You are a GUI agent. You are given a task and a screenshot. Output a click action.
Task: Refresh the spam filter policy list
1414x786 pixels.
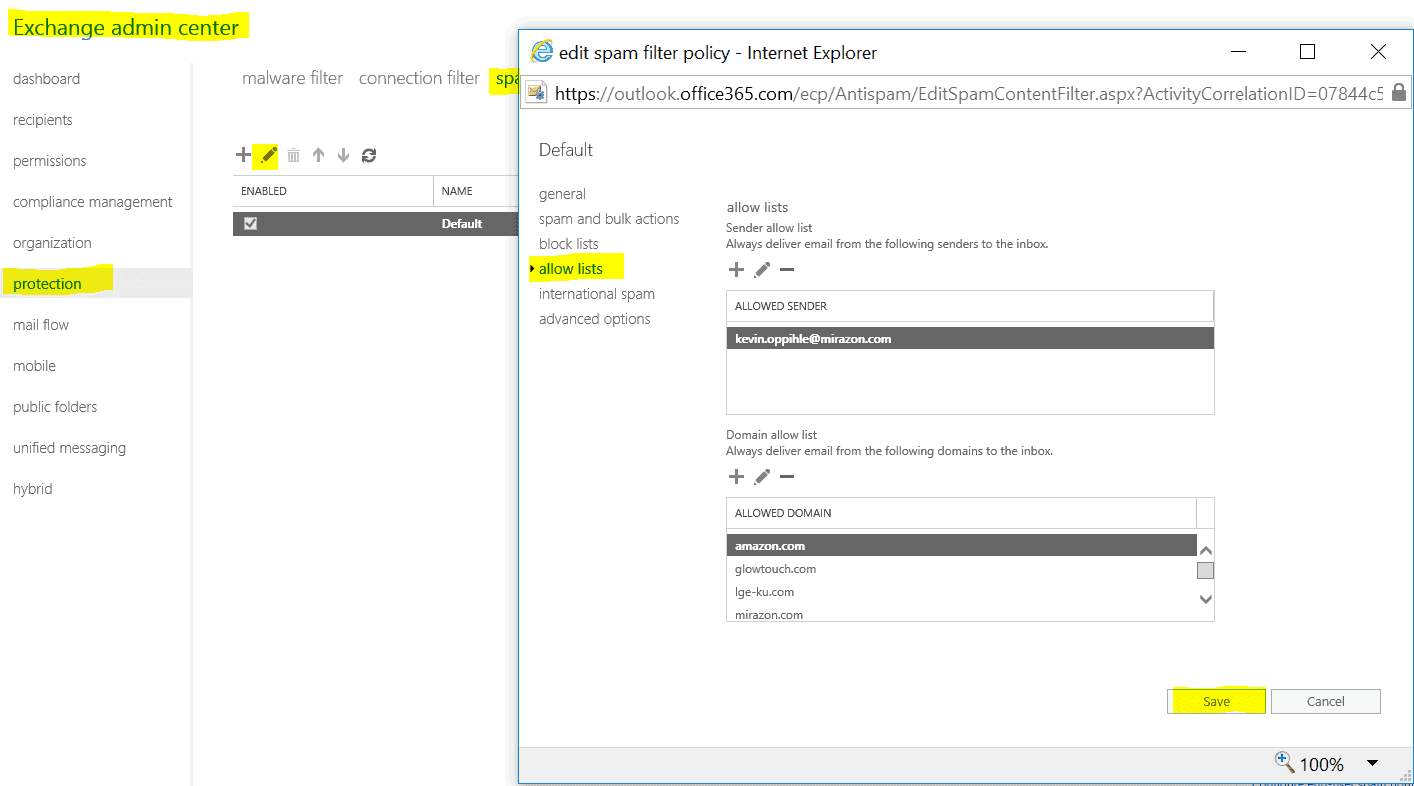click(x=369, y=155)
